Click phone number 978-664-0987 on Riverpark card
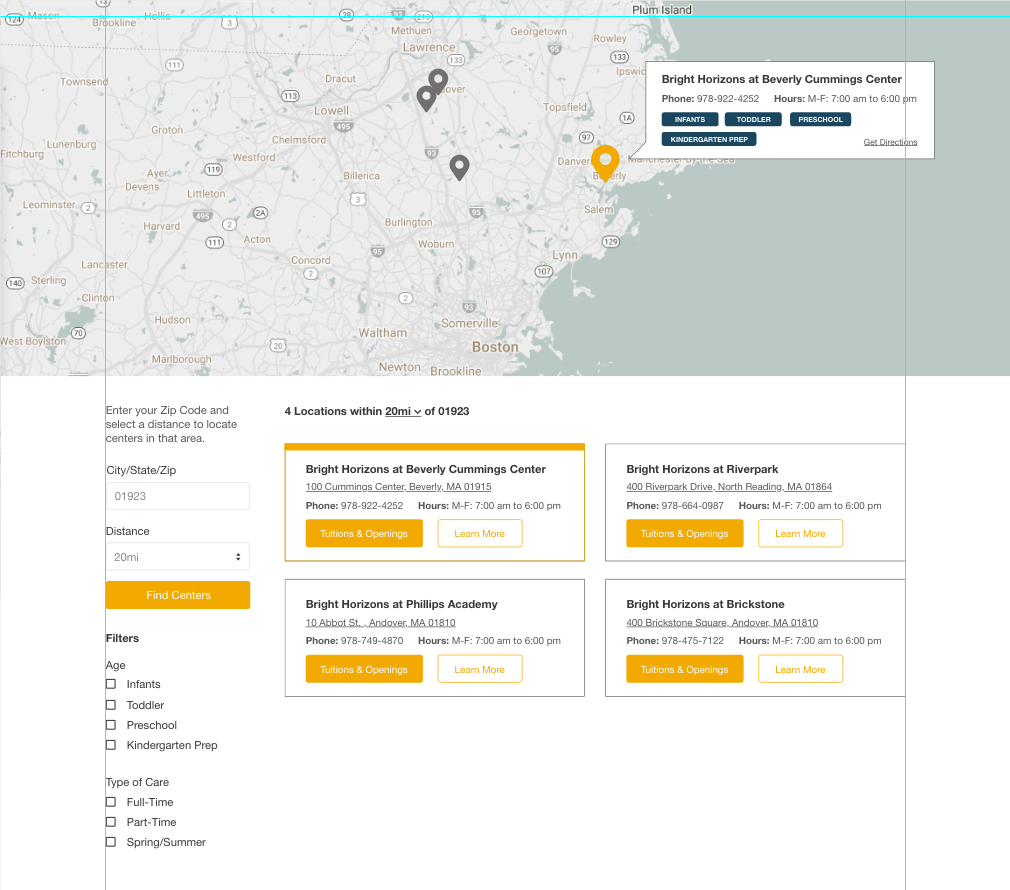The image size is (1010, 890). (692, 506)
